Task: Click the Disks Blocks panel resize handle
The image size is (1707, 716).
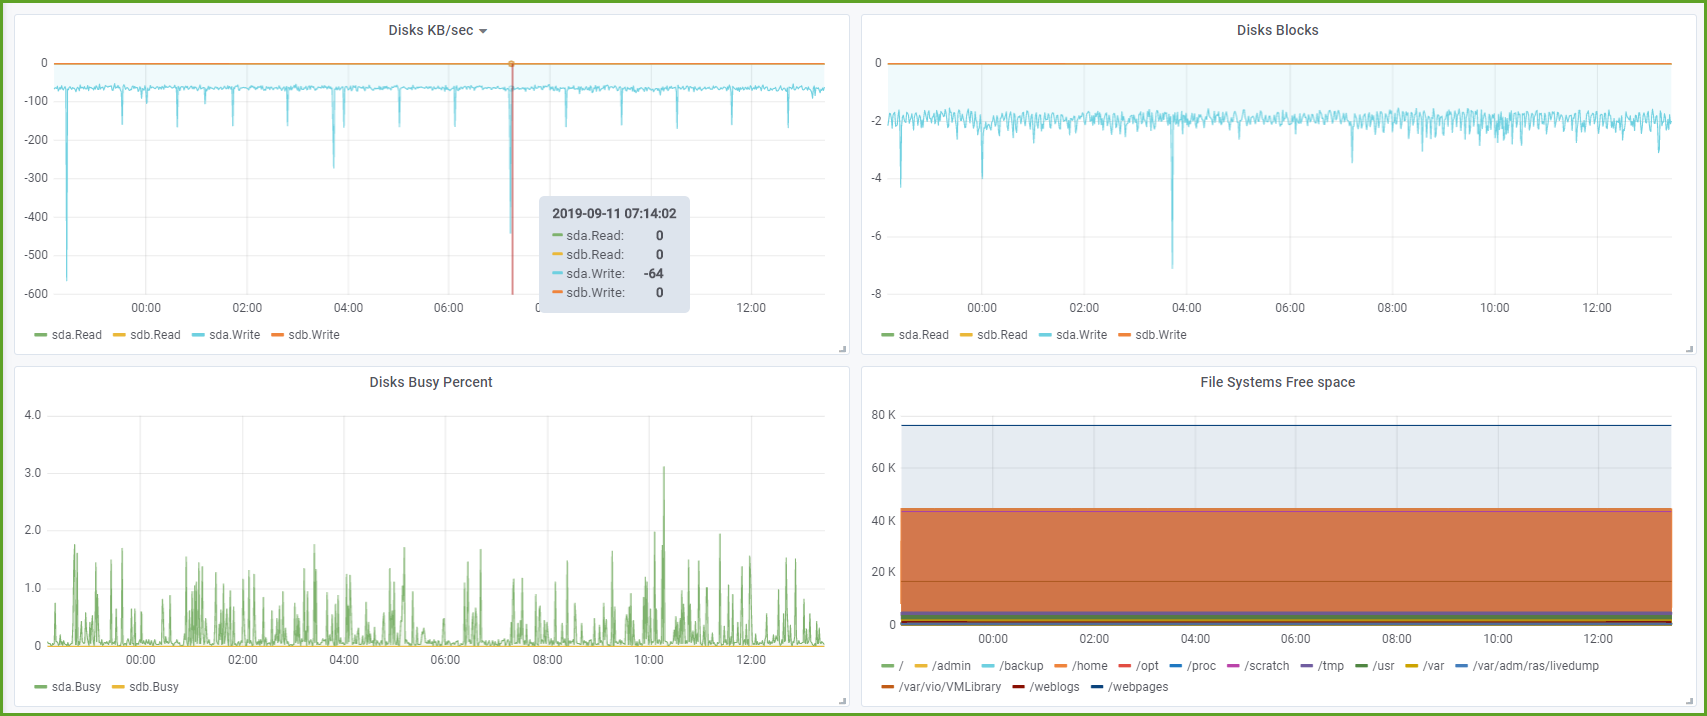Action: point(1690,349)
